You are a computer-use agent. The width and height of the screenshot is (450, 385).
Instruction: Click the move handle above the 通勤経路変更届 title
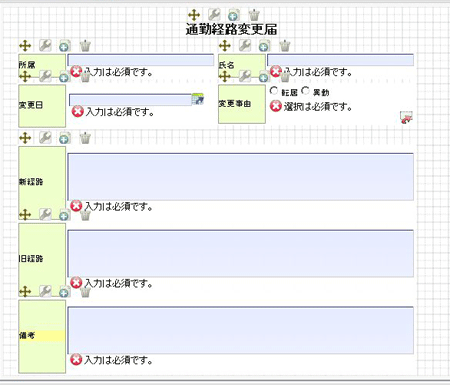click(194, 15)
